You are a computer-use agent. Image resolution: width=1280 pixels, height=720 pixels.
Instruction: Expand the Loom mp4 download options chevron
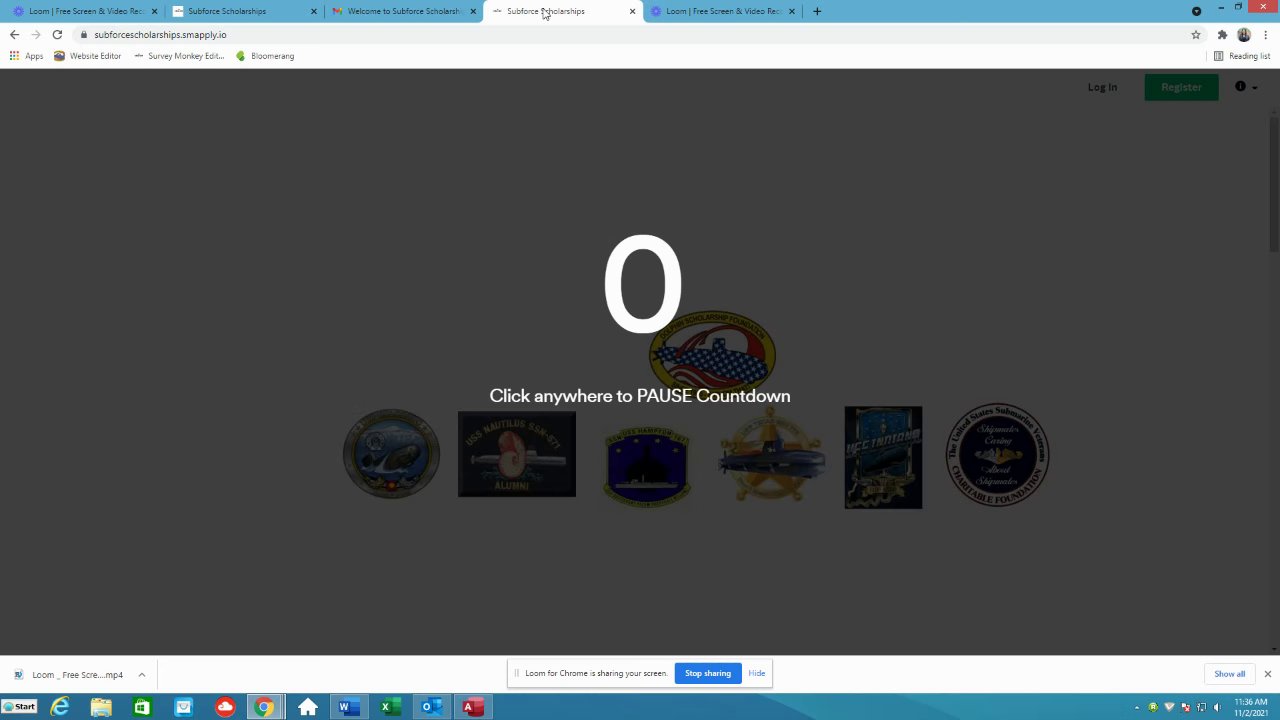(141, 675)
